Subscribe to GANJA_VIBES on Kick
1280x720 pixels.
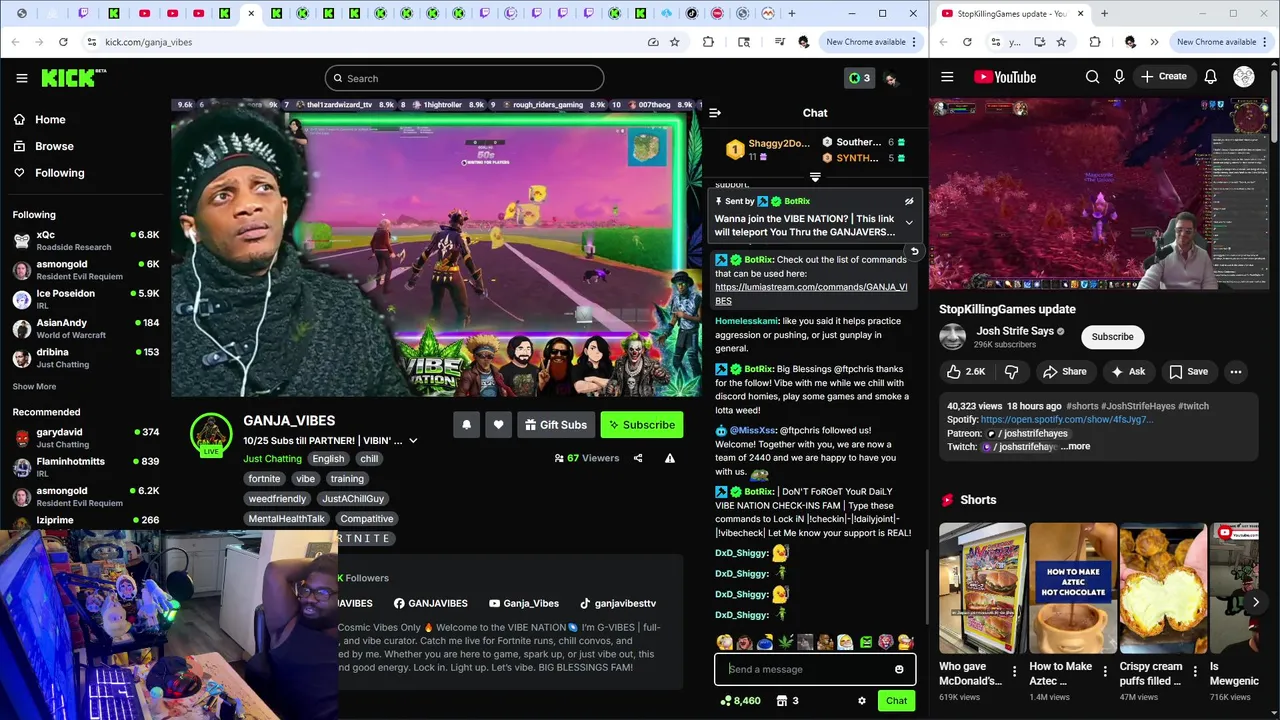coord(642,425)
